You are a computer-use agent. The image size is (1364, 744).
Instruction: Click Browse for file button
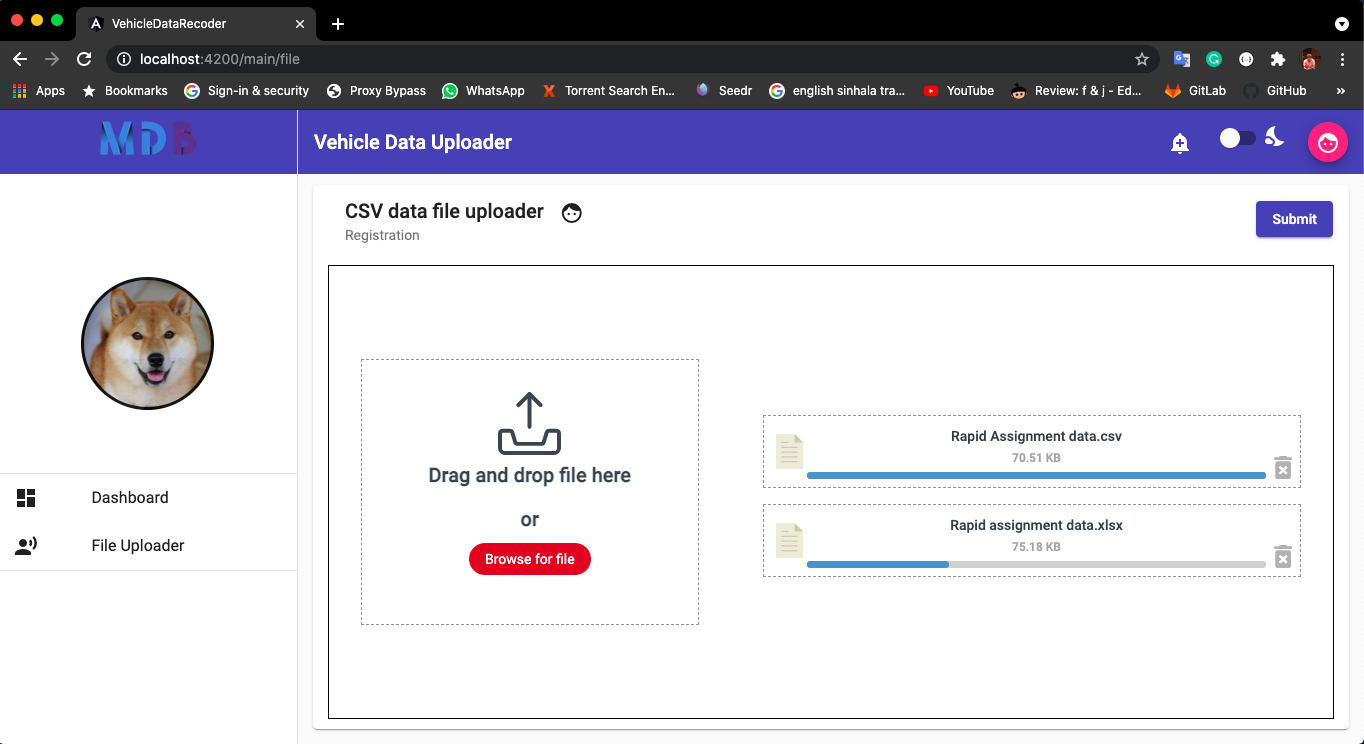coord(530,559)
